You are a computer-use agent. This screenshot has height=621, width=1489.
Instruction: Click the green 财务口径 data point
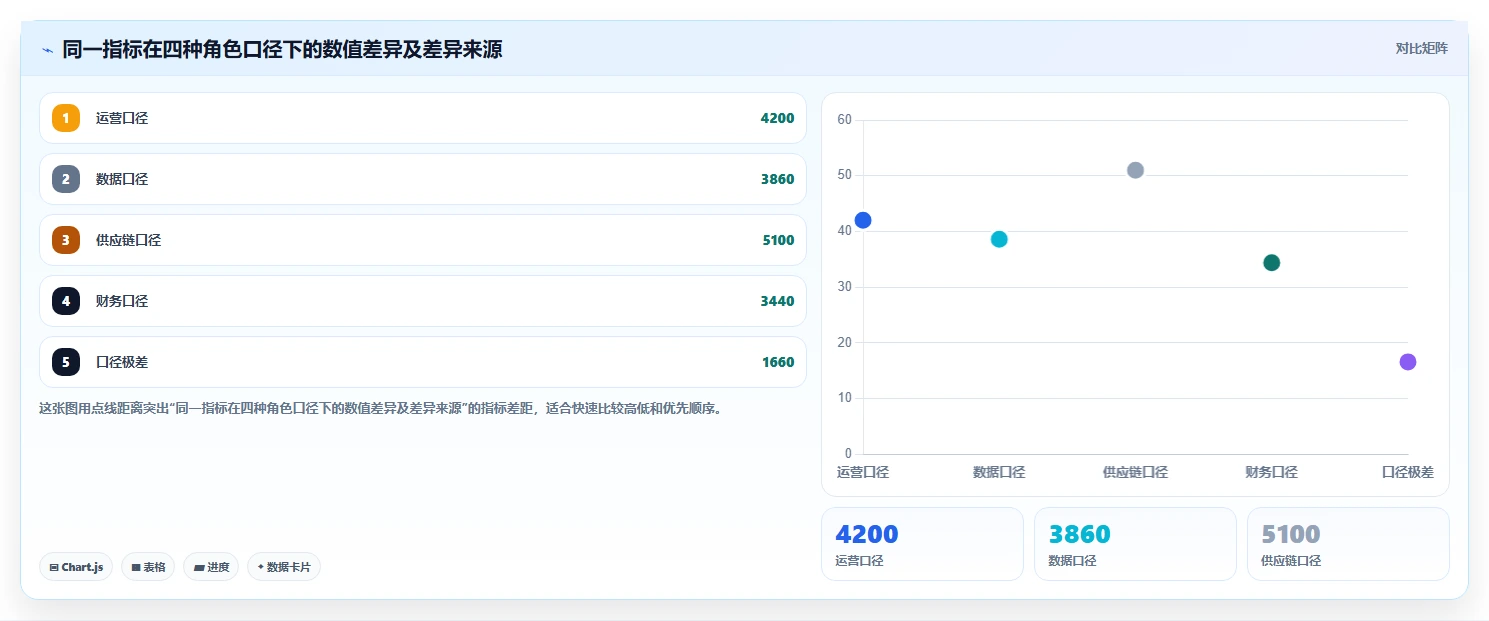point(1272,263)
